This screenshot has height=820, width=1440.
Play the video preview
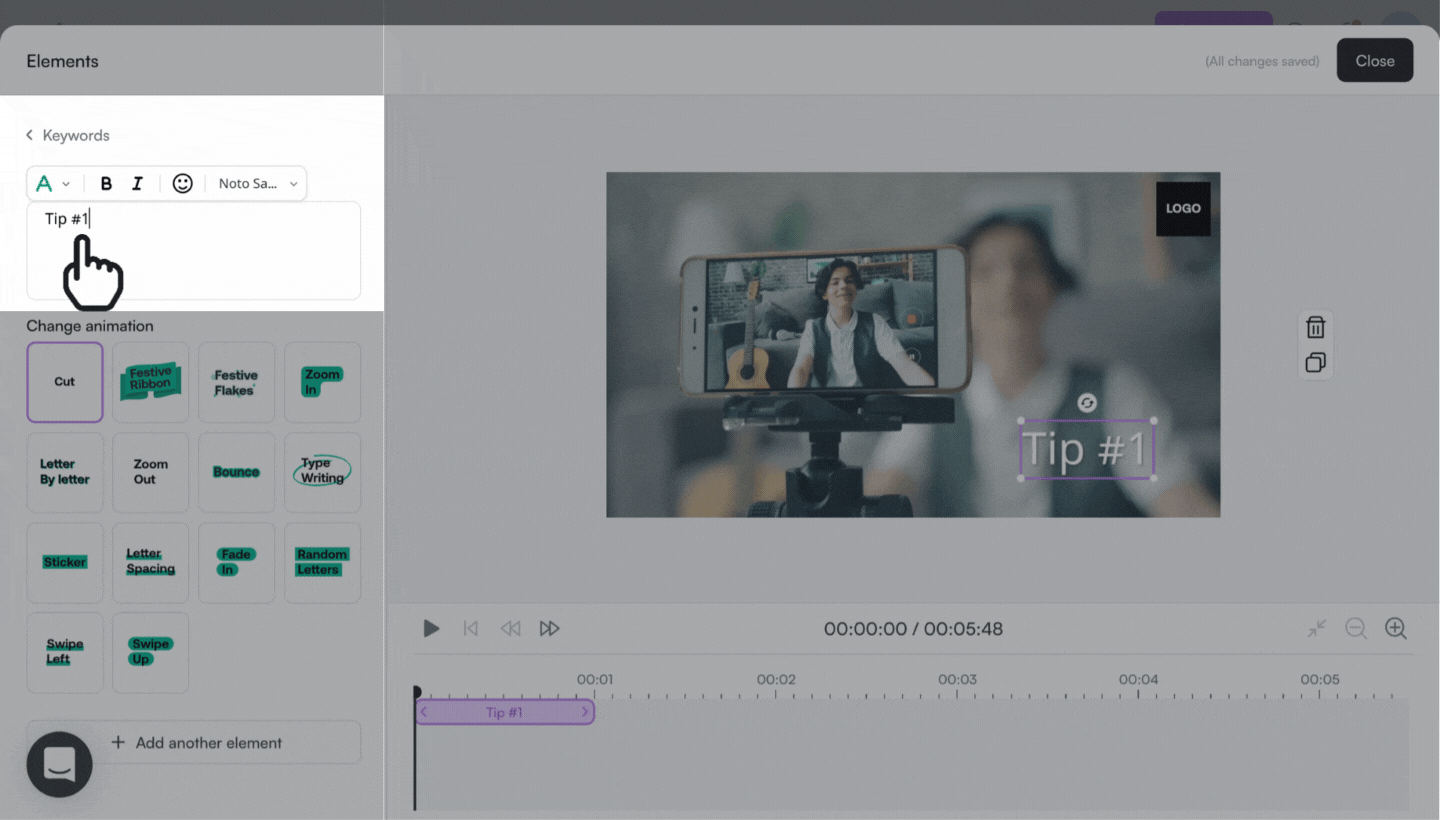point(431,629)
